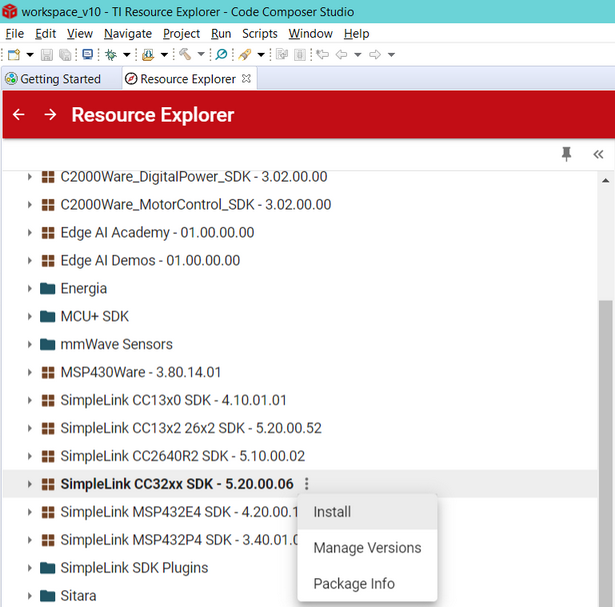Screen dimensions: 615x607
Task: Select the Resource Explorer tab
Action: coord(188,79)
